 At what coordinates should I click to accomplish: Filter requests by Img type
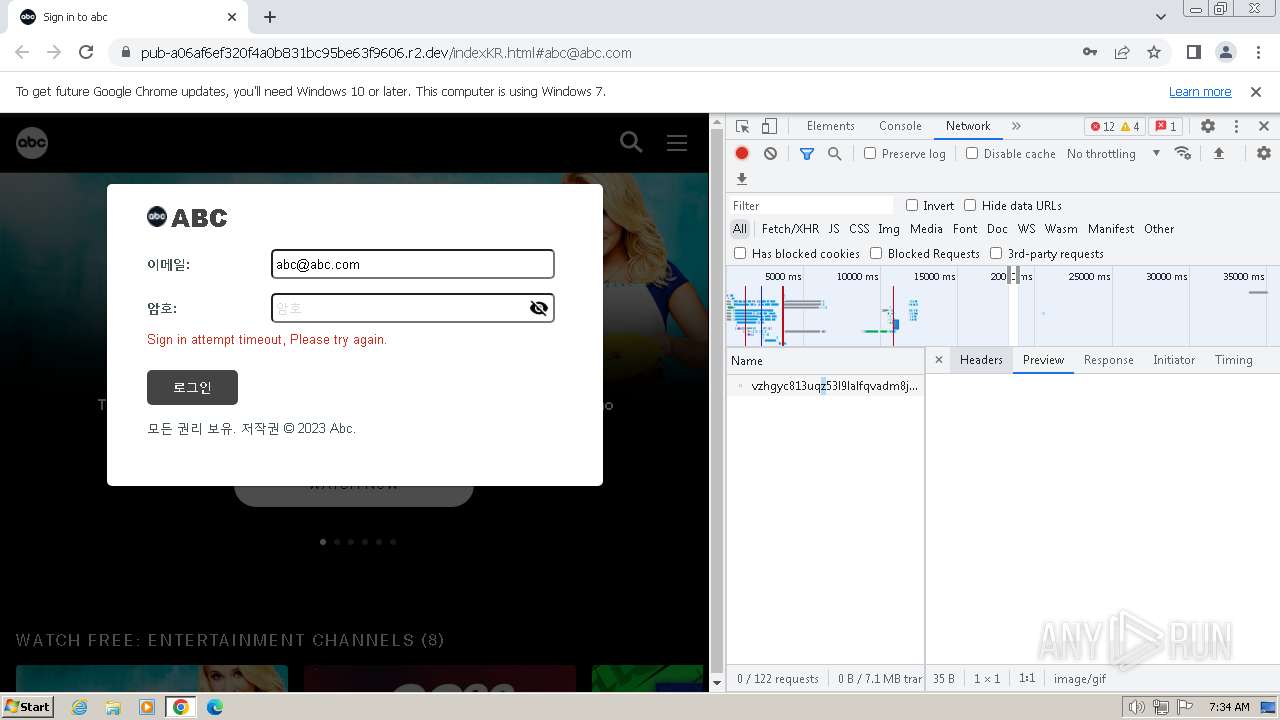(x=889, y=229)
